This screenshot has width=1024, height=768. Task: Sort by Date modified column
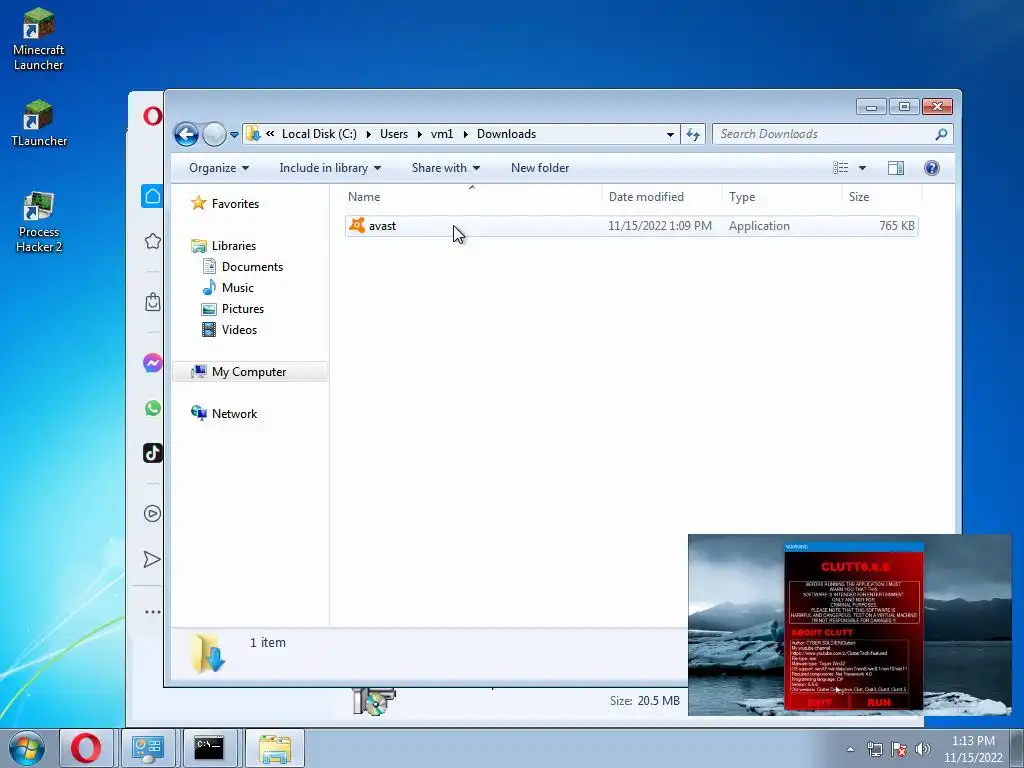(x=662, y=197)
